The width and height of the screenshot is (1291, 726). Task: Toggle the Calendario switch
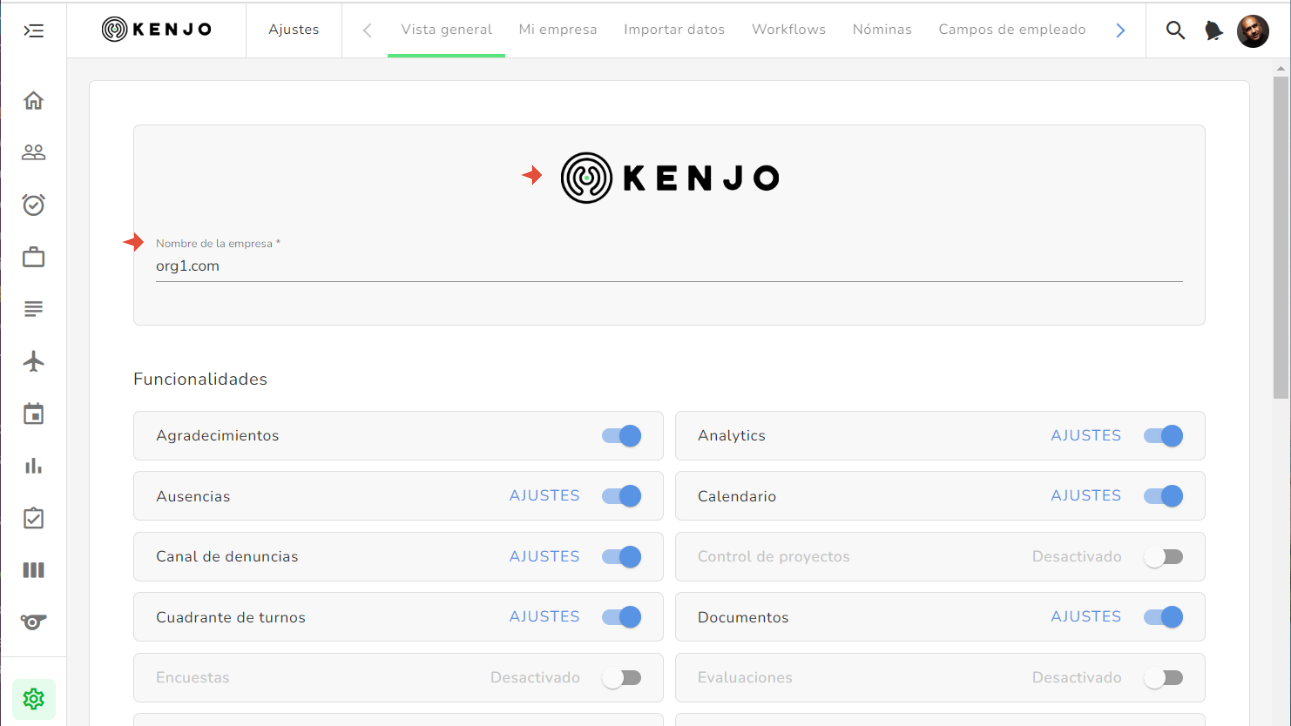pyautogui.click(x=1163, y=496)
